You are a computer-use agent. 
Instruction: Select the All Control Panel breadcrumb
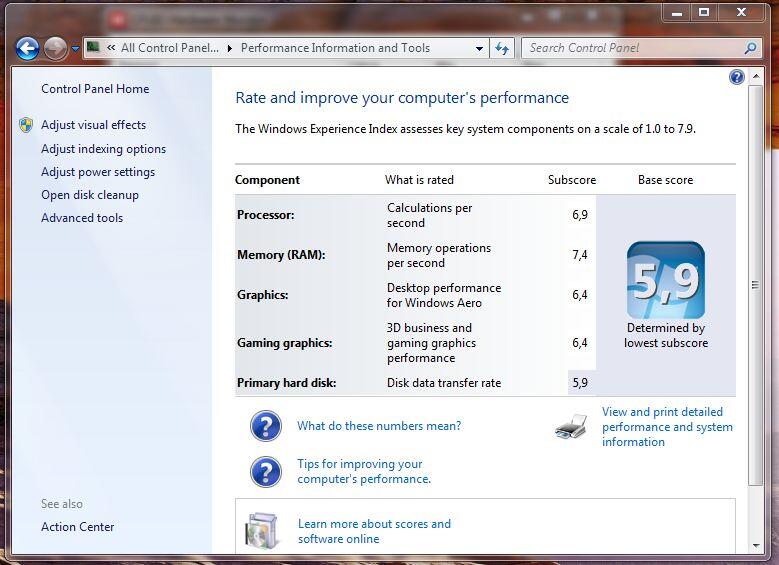click(x=169, y=48)
